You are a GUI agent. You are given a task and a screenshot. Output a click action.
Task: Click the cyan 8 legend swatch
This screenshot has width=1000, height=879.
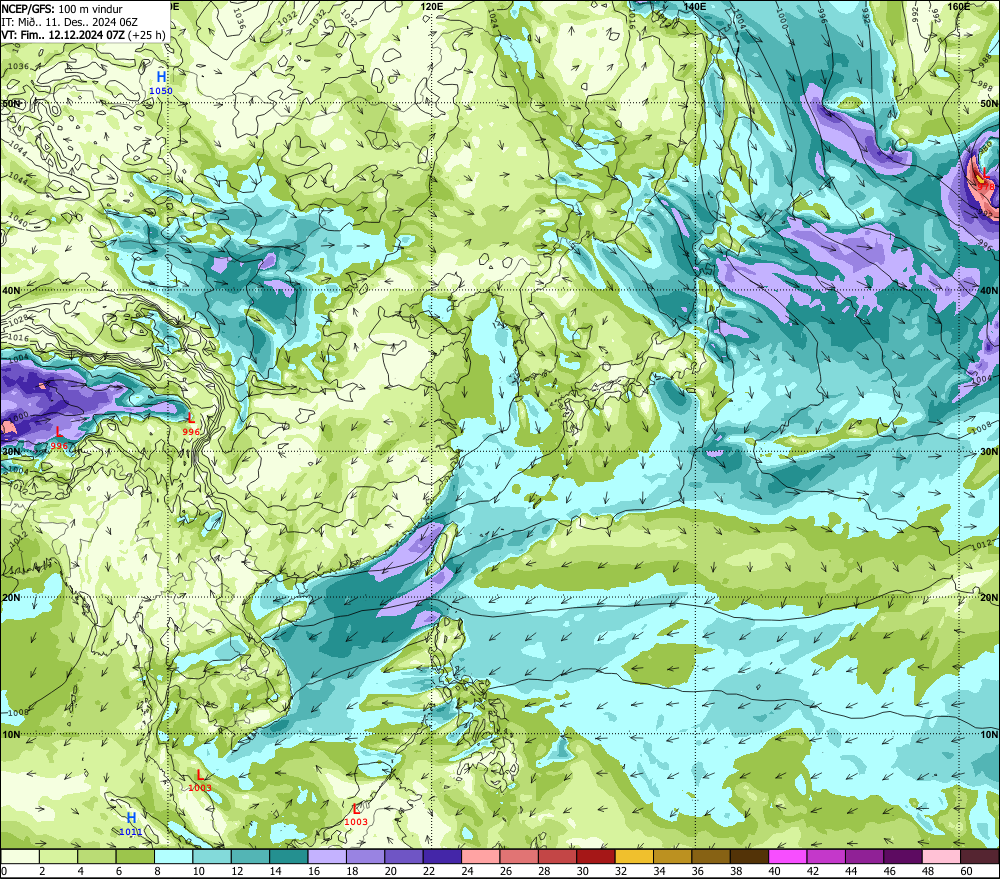(x=173, y=856)
